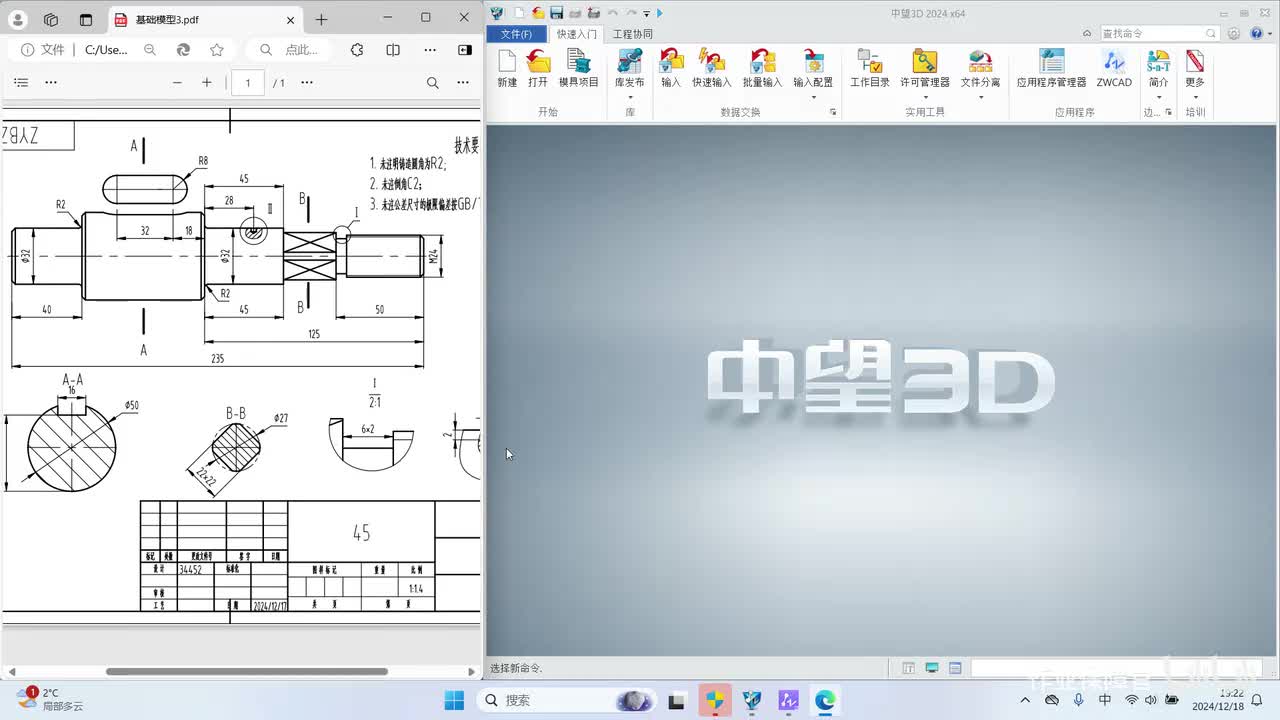
Task: Click taskbar 搜索 search box
Action: (566, 700)
